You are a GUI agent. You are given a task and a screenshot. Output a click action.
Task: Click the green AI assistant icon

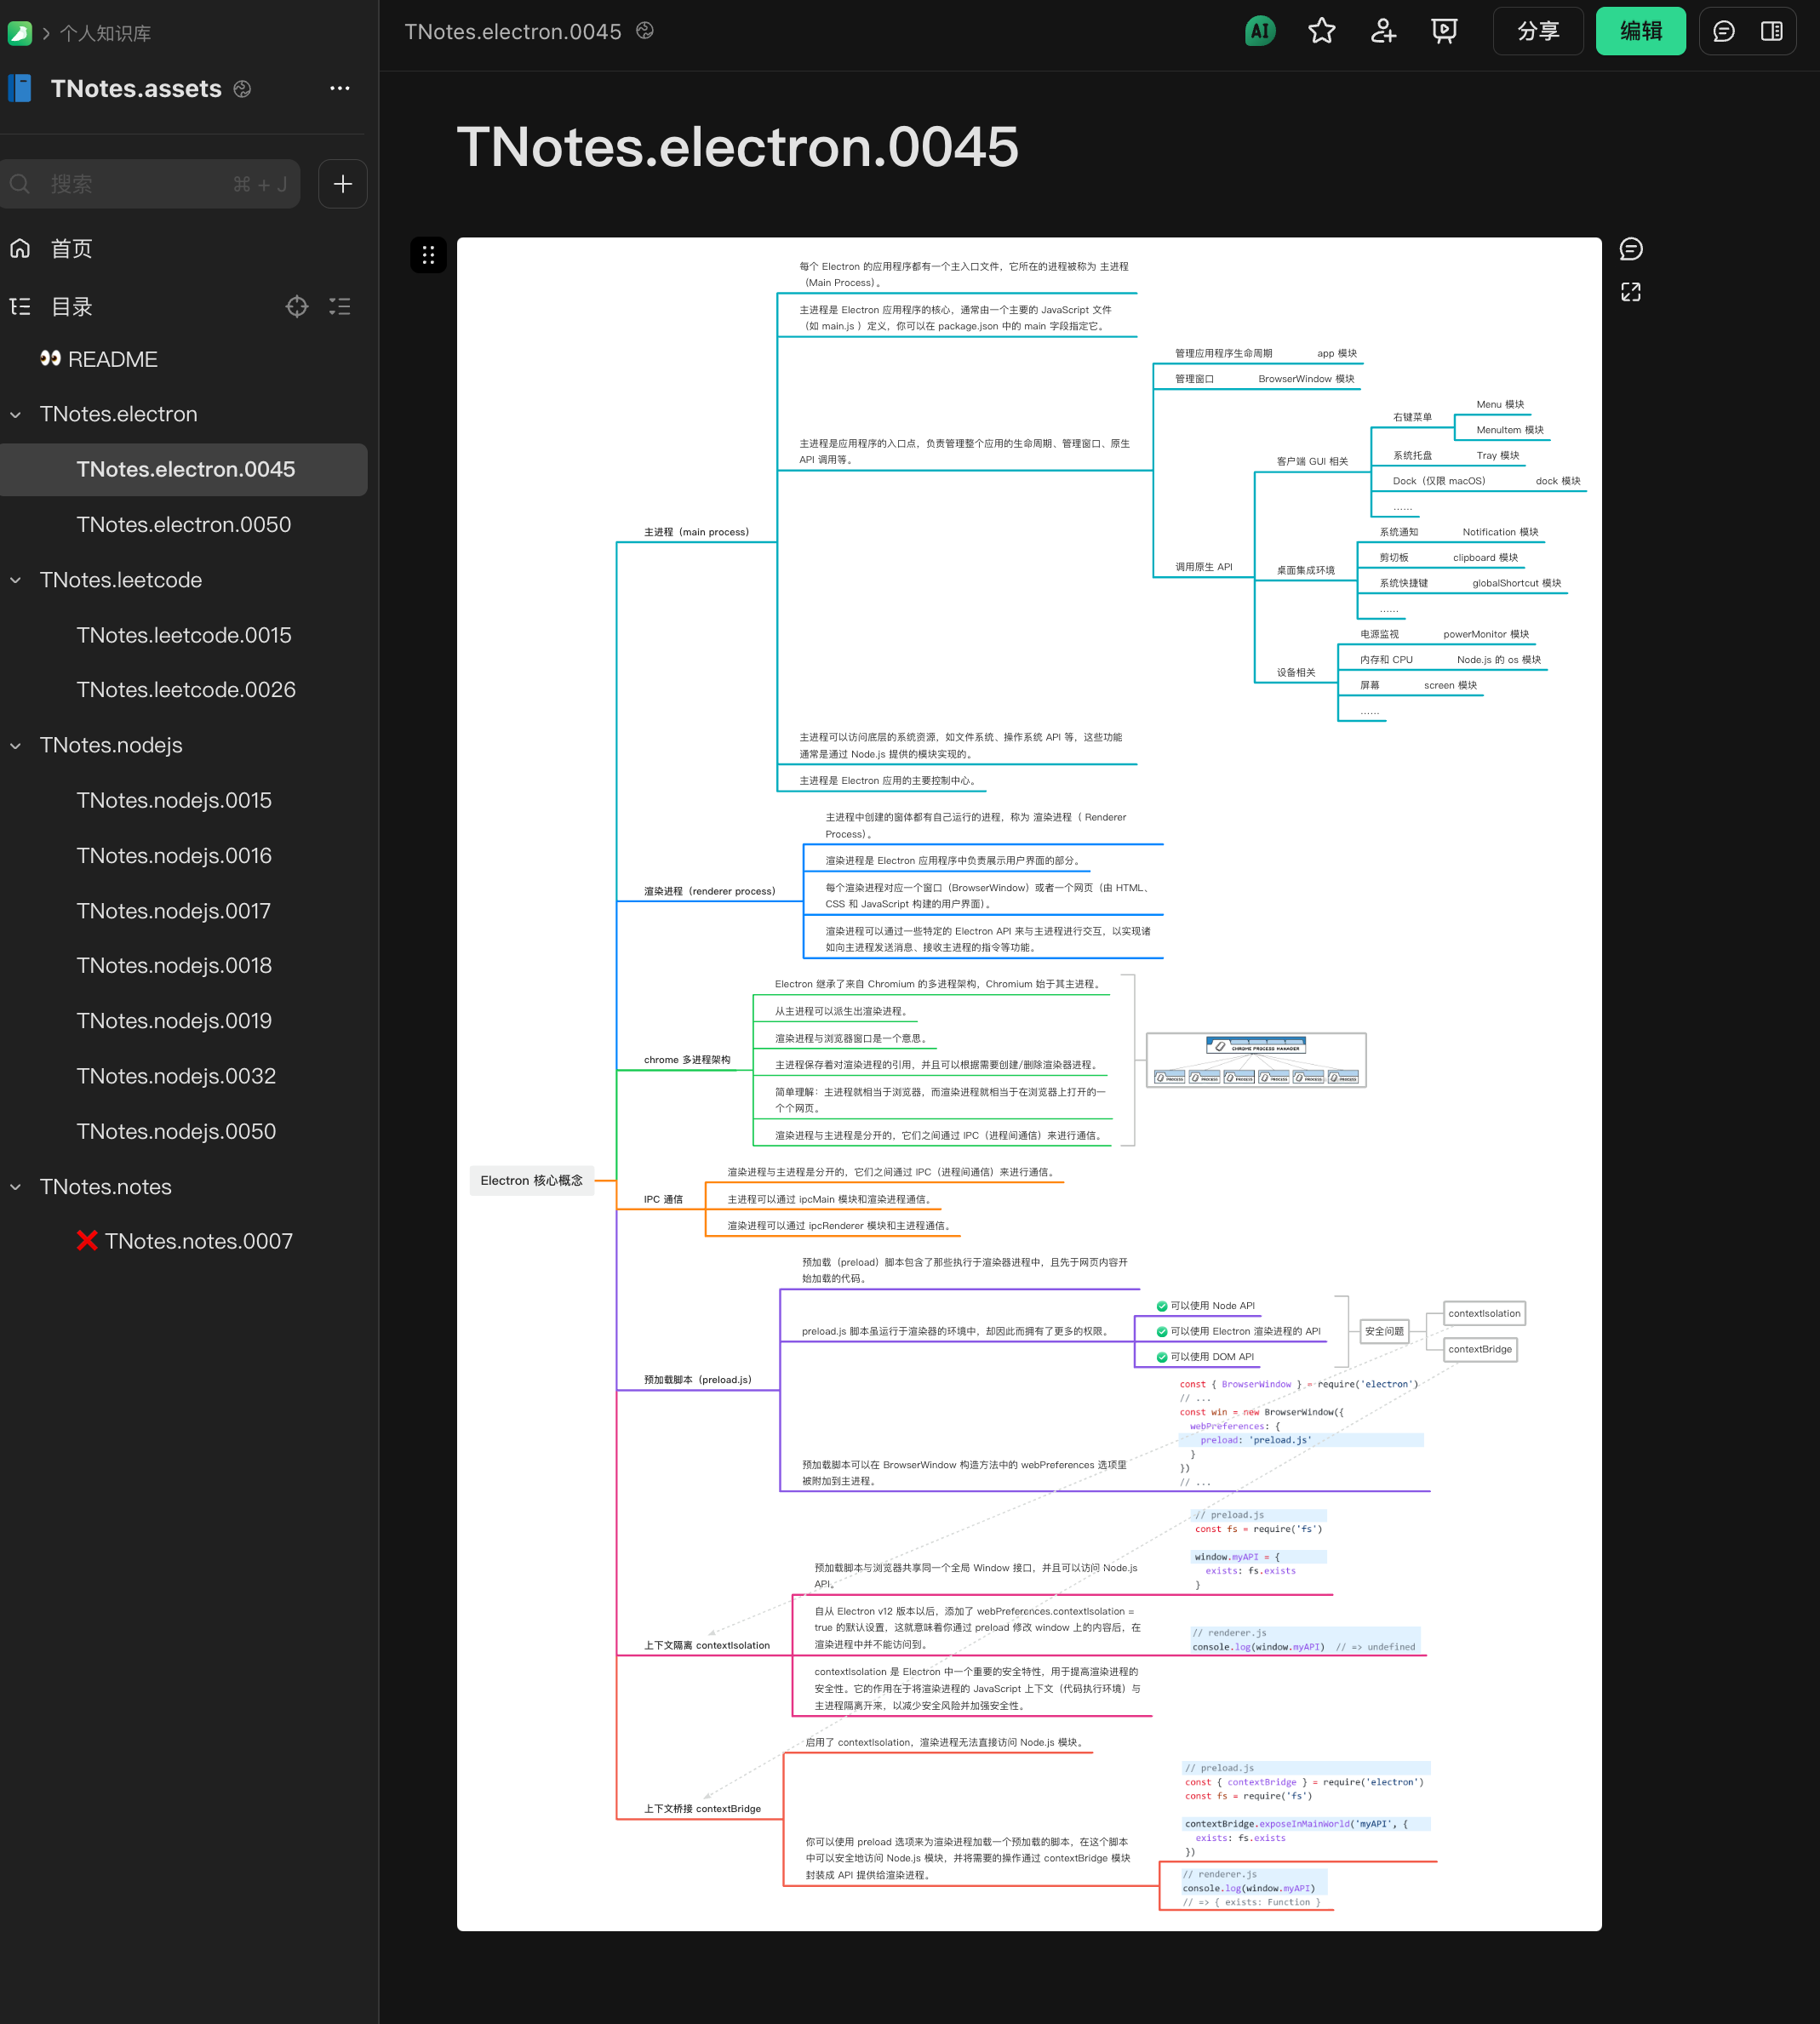tap(1259, 31)
